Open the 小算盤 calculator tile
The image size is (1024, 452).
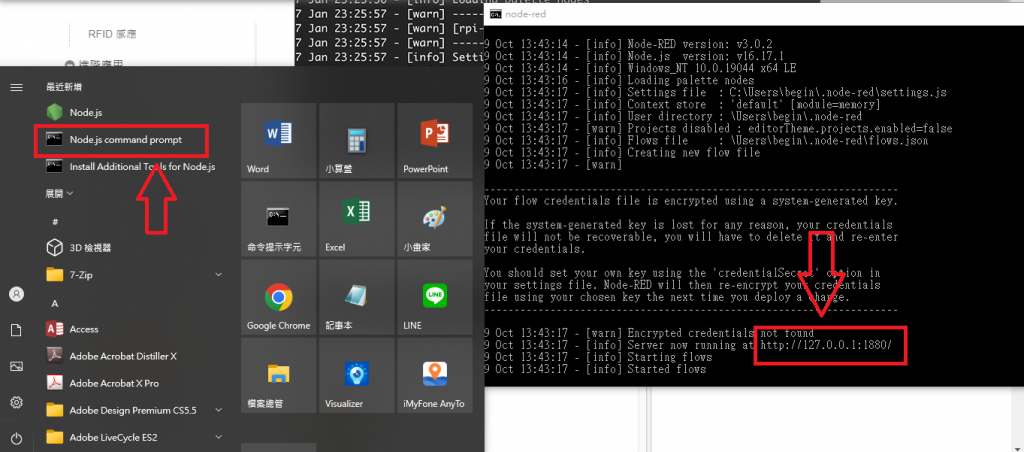356,140
